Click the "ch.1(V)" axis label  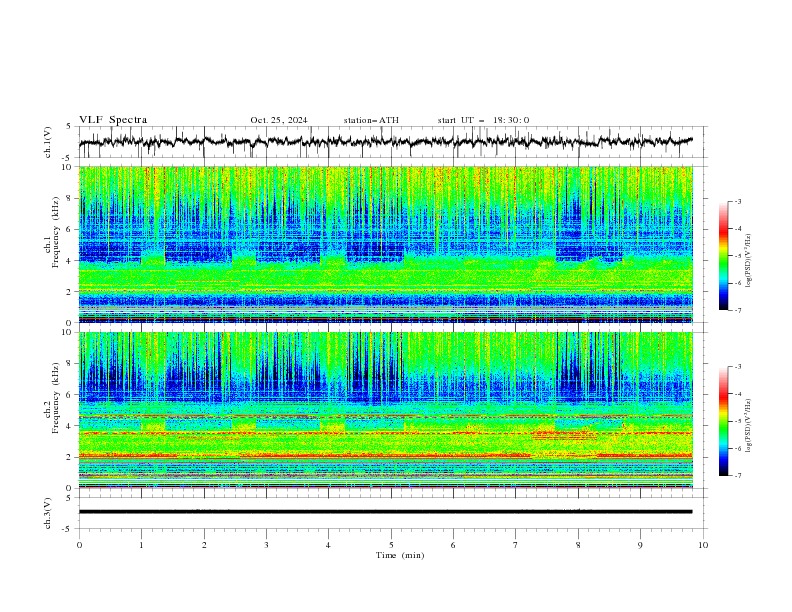(x=48, y=142)
